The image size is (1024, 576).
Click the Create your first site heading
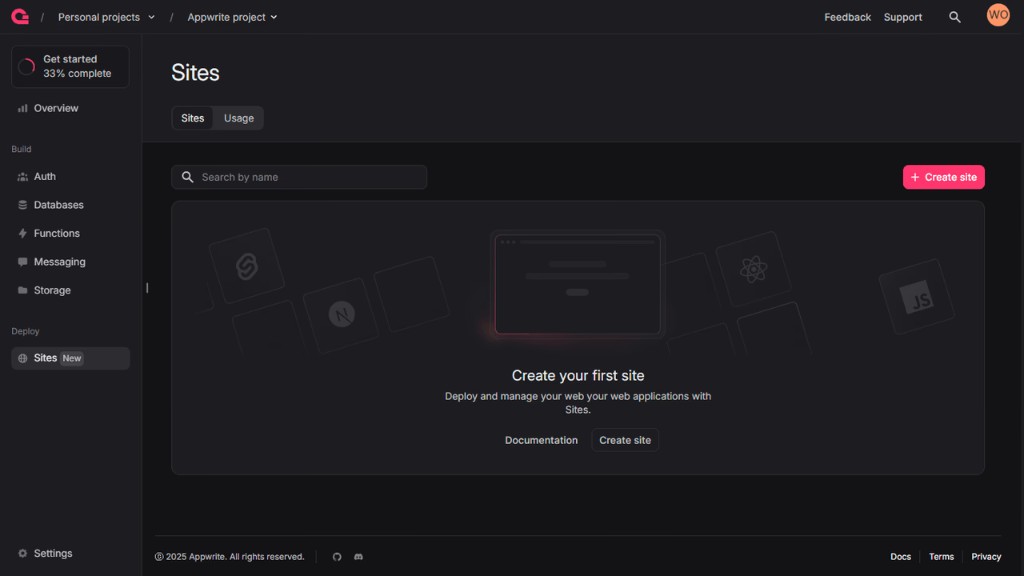(578, 376)
